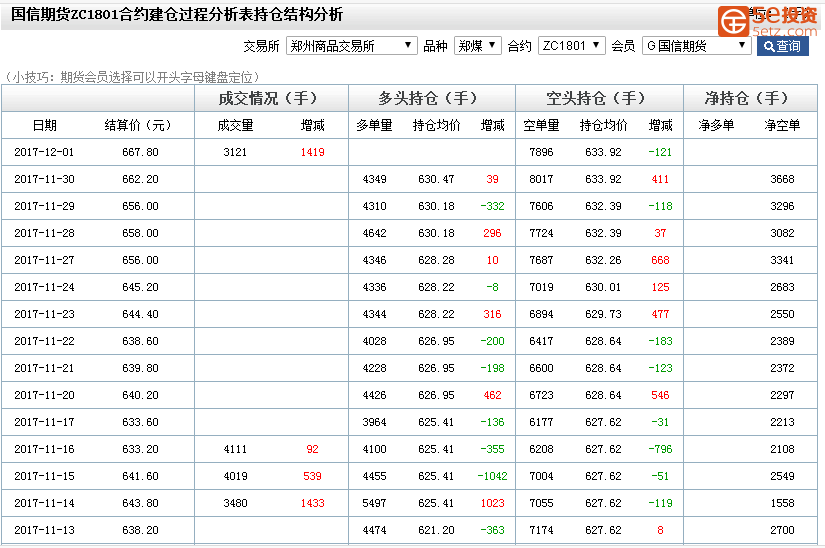825x548 pixels.
Task: Click red volume change 1419
Action: (313, 153)
